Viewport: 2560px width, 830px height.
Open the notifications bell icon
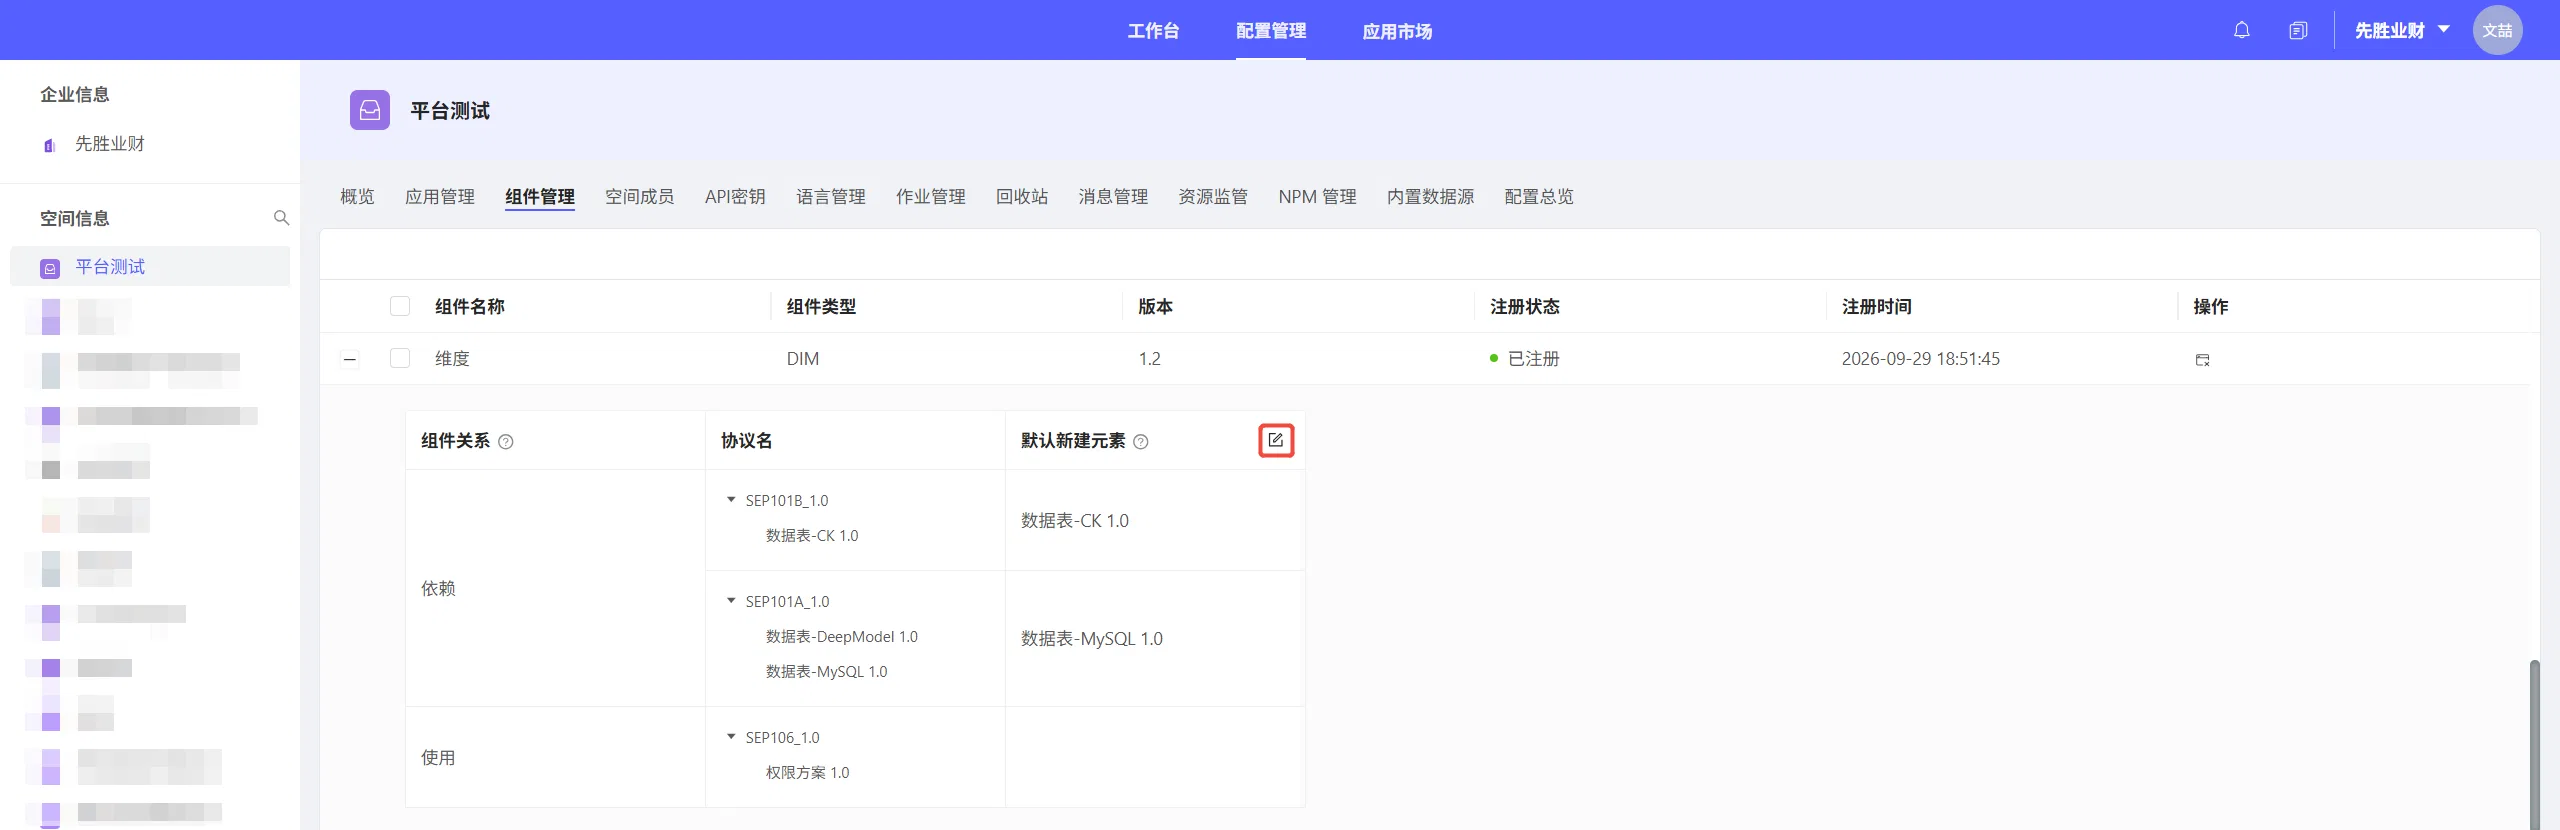[x=2241, y=30]
